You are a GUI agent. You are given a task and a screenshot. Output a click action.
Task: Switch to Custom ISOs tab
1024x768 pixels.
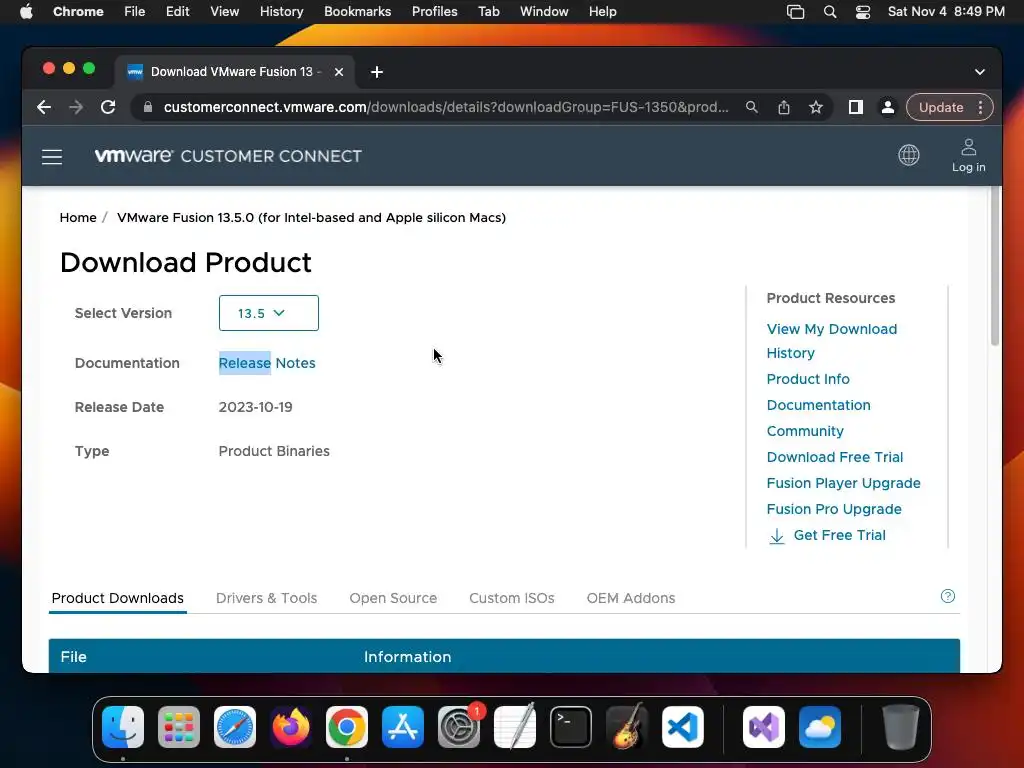(x=512, y=598)
